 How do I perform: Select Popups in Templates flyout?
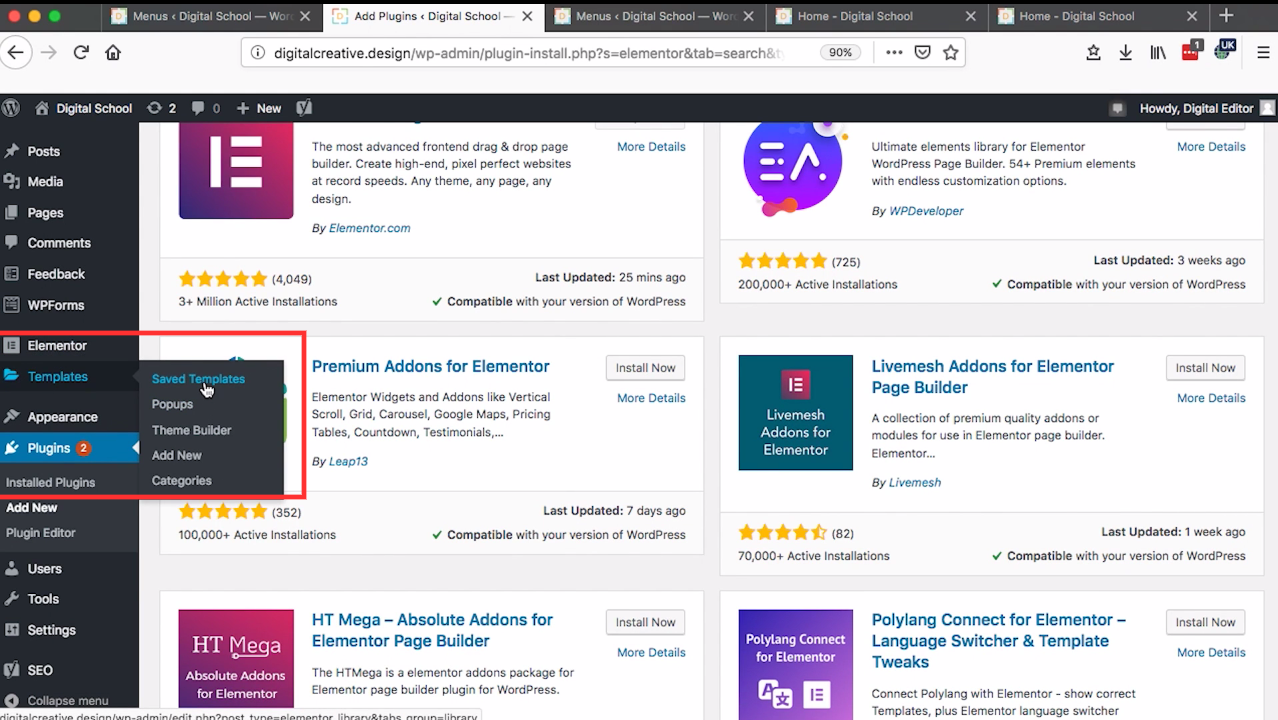tap(172, 404)
